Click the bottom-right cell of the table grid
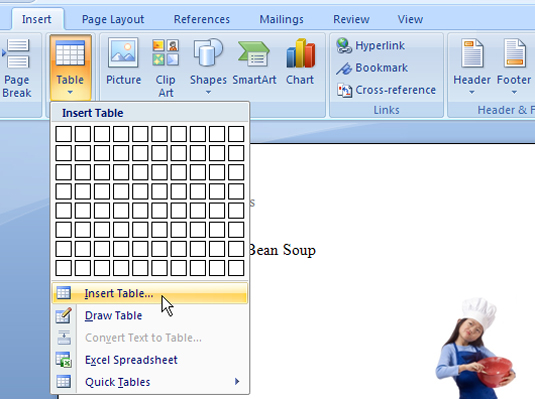The image size is (535, 399). pyautogui.click(x=236, y=268)
